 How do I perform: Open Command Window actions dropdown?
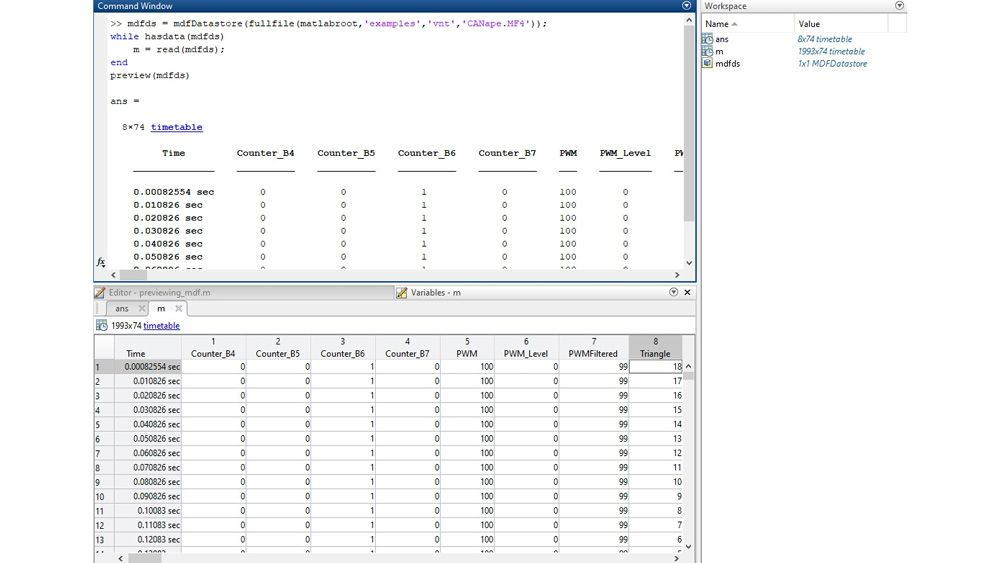tap(686, 6)
